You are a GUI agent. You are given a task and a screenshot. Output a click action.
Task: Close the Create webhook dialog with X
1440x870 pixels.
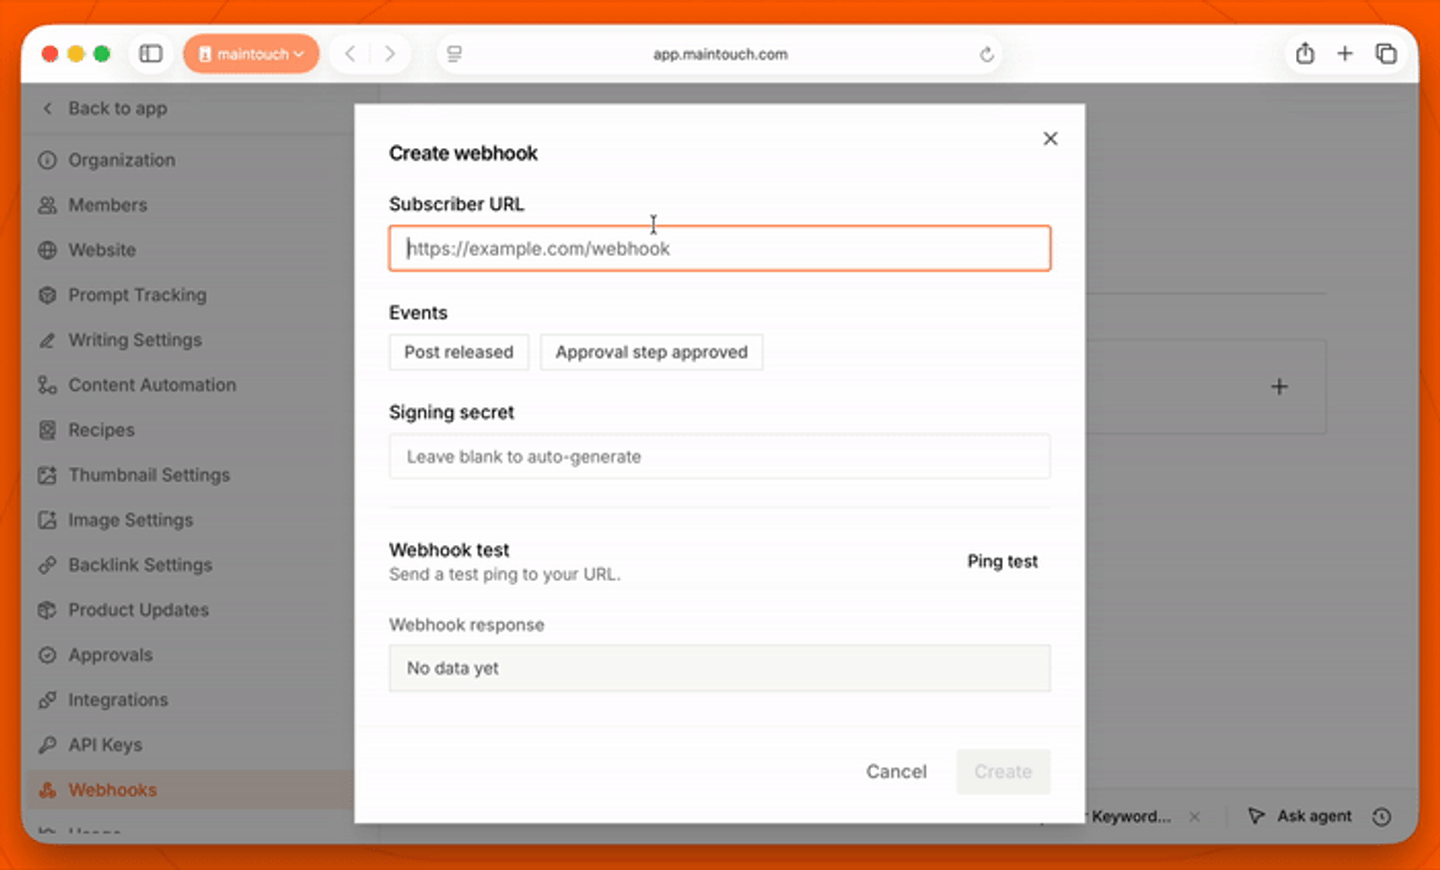pos(1050,138)
